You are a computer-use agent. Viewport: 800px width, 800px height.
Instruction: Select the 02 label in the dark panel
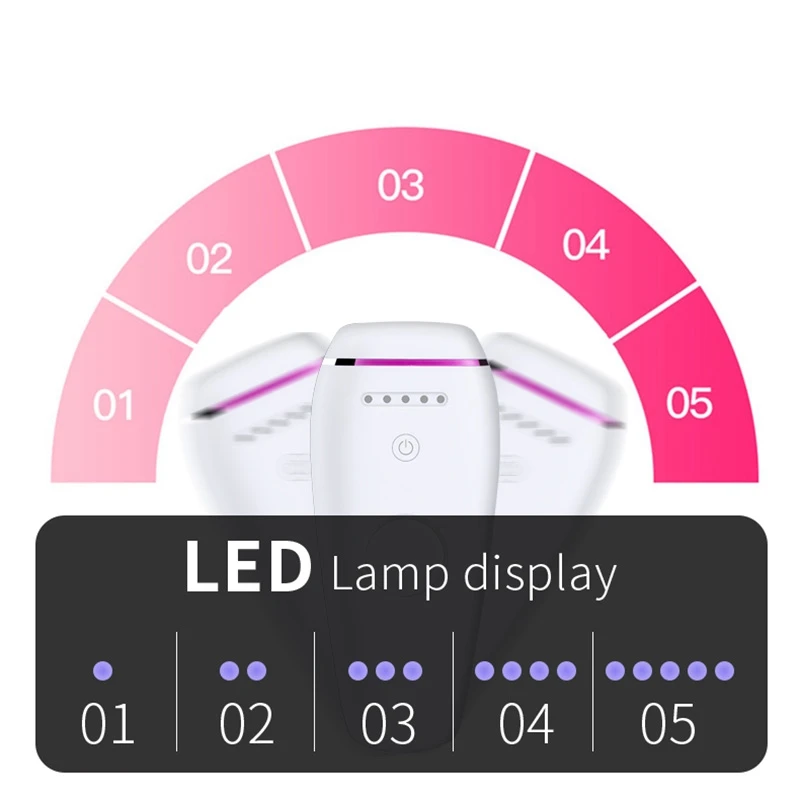[x=247, y=723]
